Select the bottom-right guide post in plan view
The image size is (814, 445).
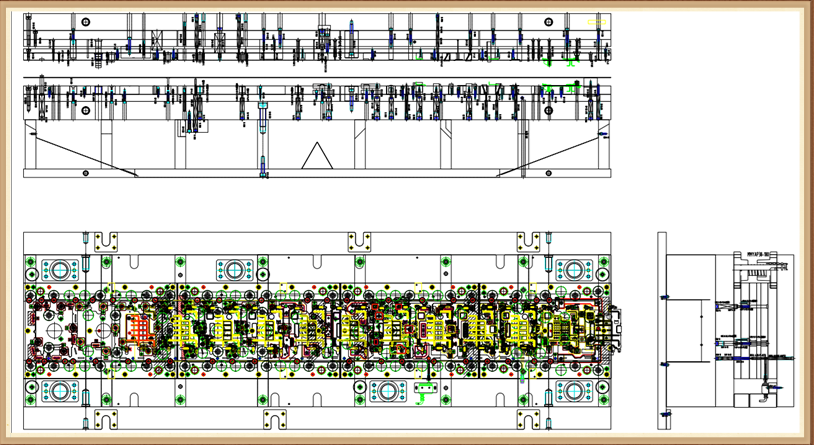click(x=574, y=390)
